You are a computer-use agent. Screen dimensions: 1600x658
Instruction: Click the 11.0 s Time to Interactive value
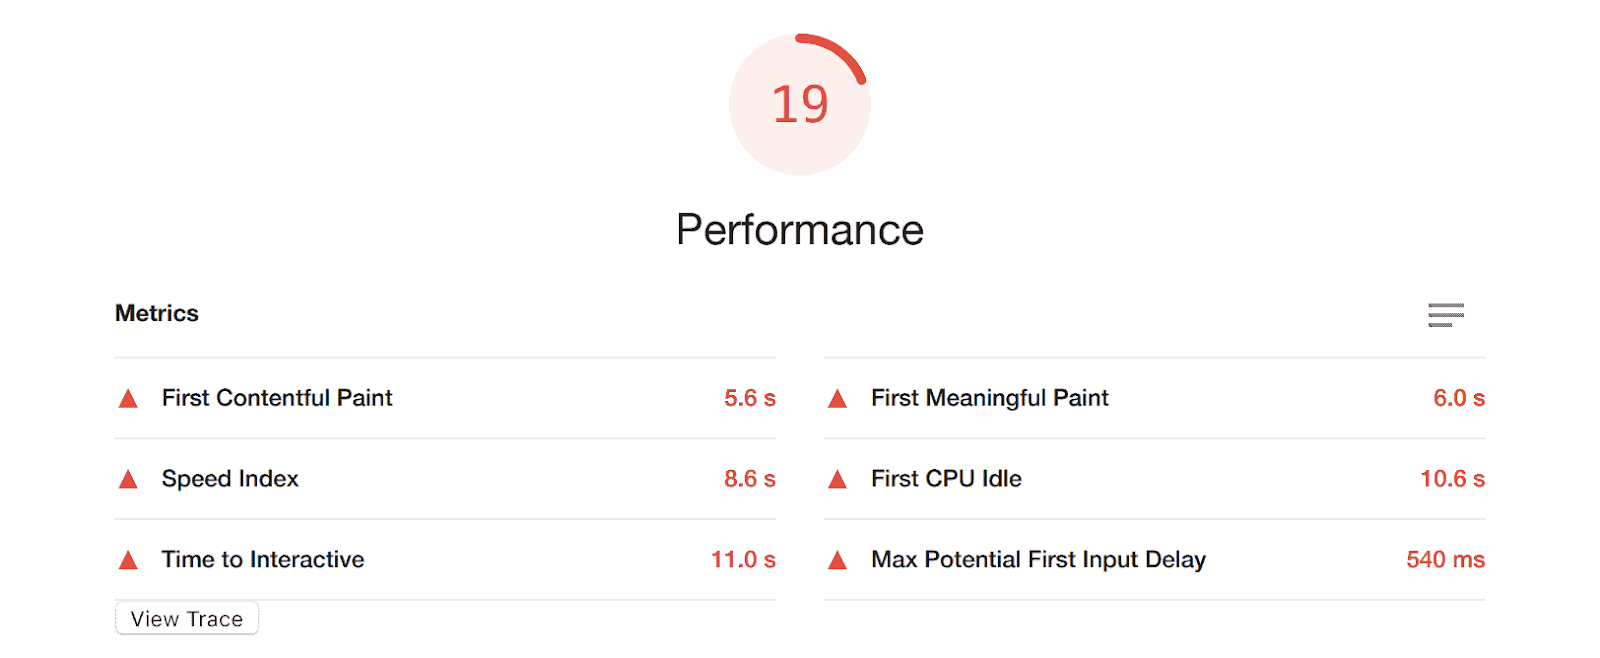point(743,560)
